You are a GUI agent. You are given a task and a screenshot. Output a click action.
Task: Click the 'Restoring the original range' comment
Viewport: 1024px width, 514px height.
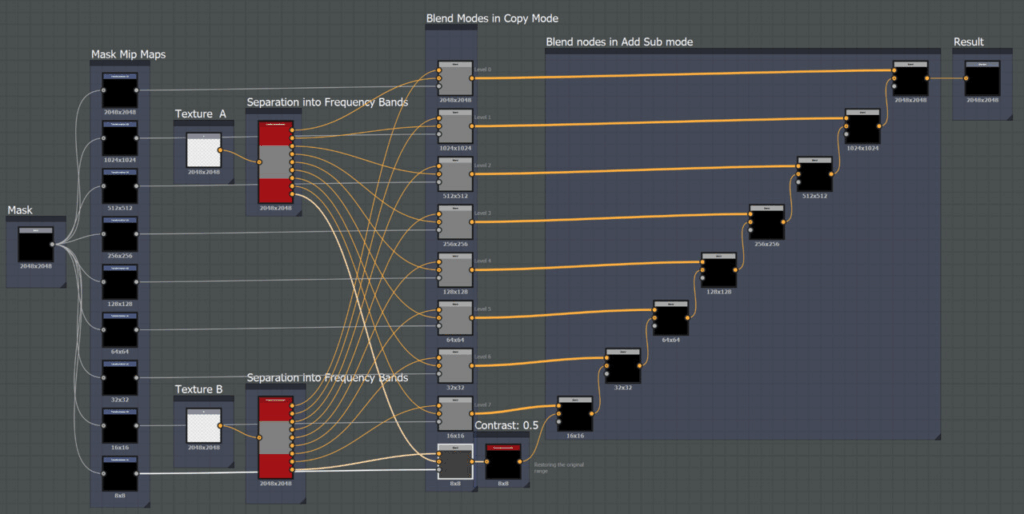(559, 468)
